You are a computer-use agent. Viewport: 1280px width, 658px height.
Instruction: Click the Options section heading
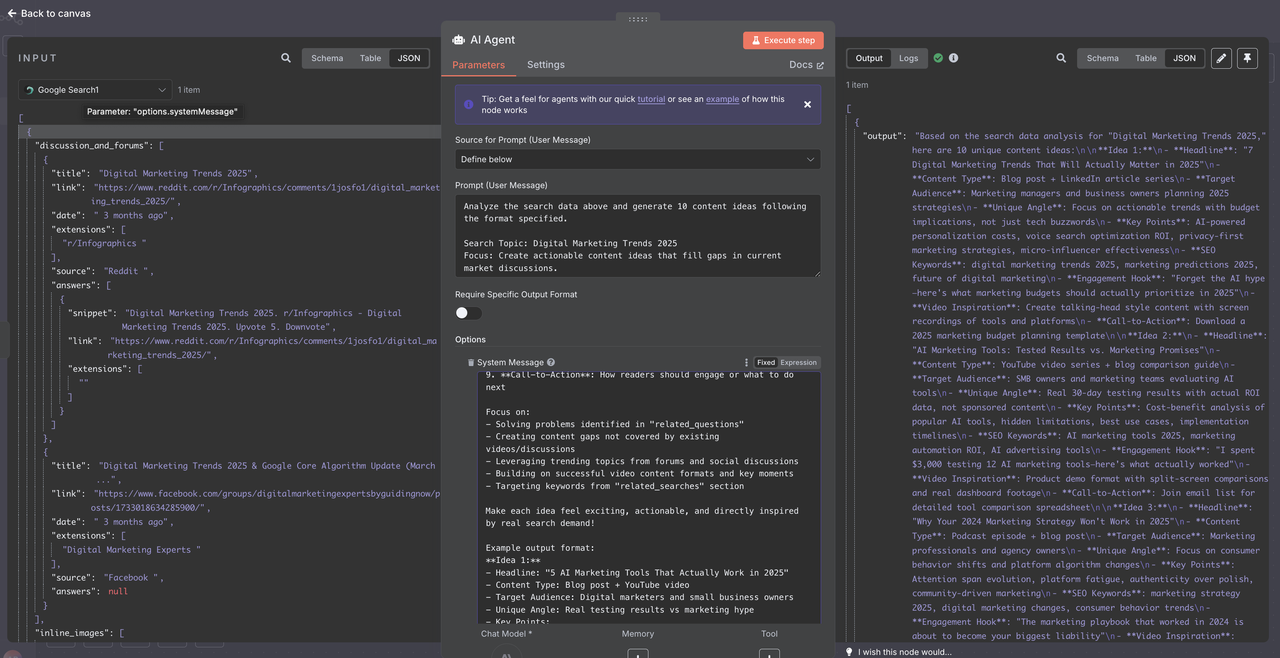tap(470, 340)
